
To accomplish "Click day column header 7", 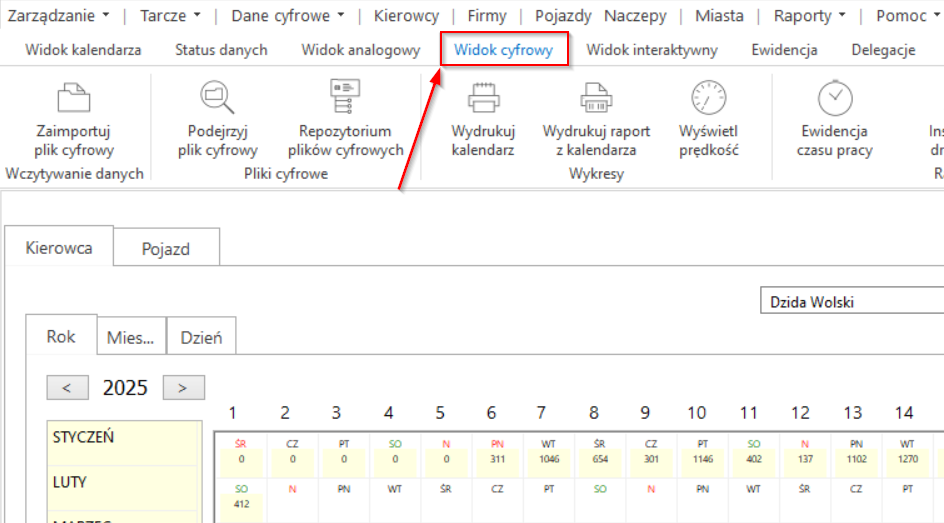I will 541,413.
